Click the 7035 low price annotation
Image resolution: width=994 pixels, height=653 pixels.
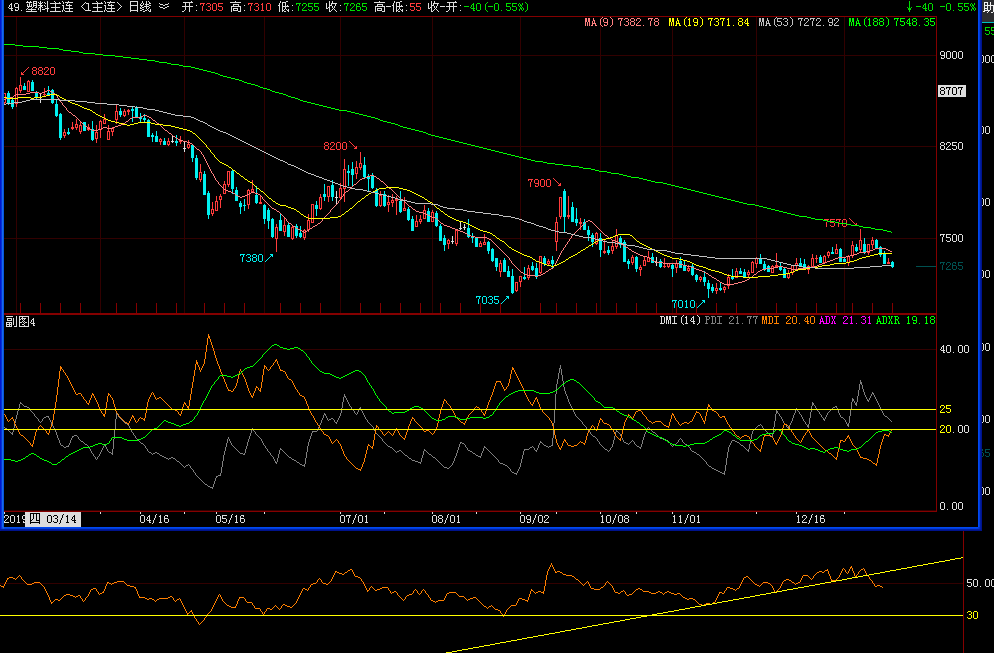(x=487, y=300)
